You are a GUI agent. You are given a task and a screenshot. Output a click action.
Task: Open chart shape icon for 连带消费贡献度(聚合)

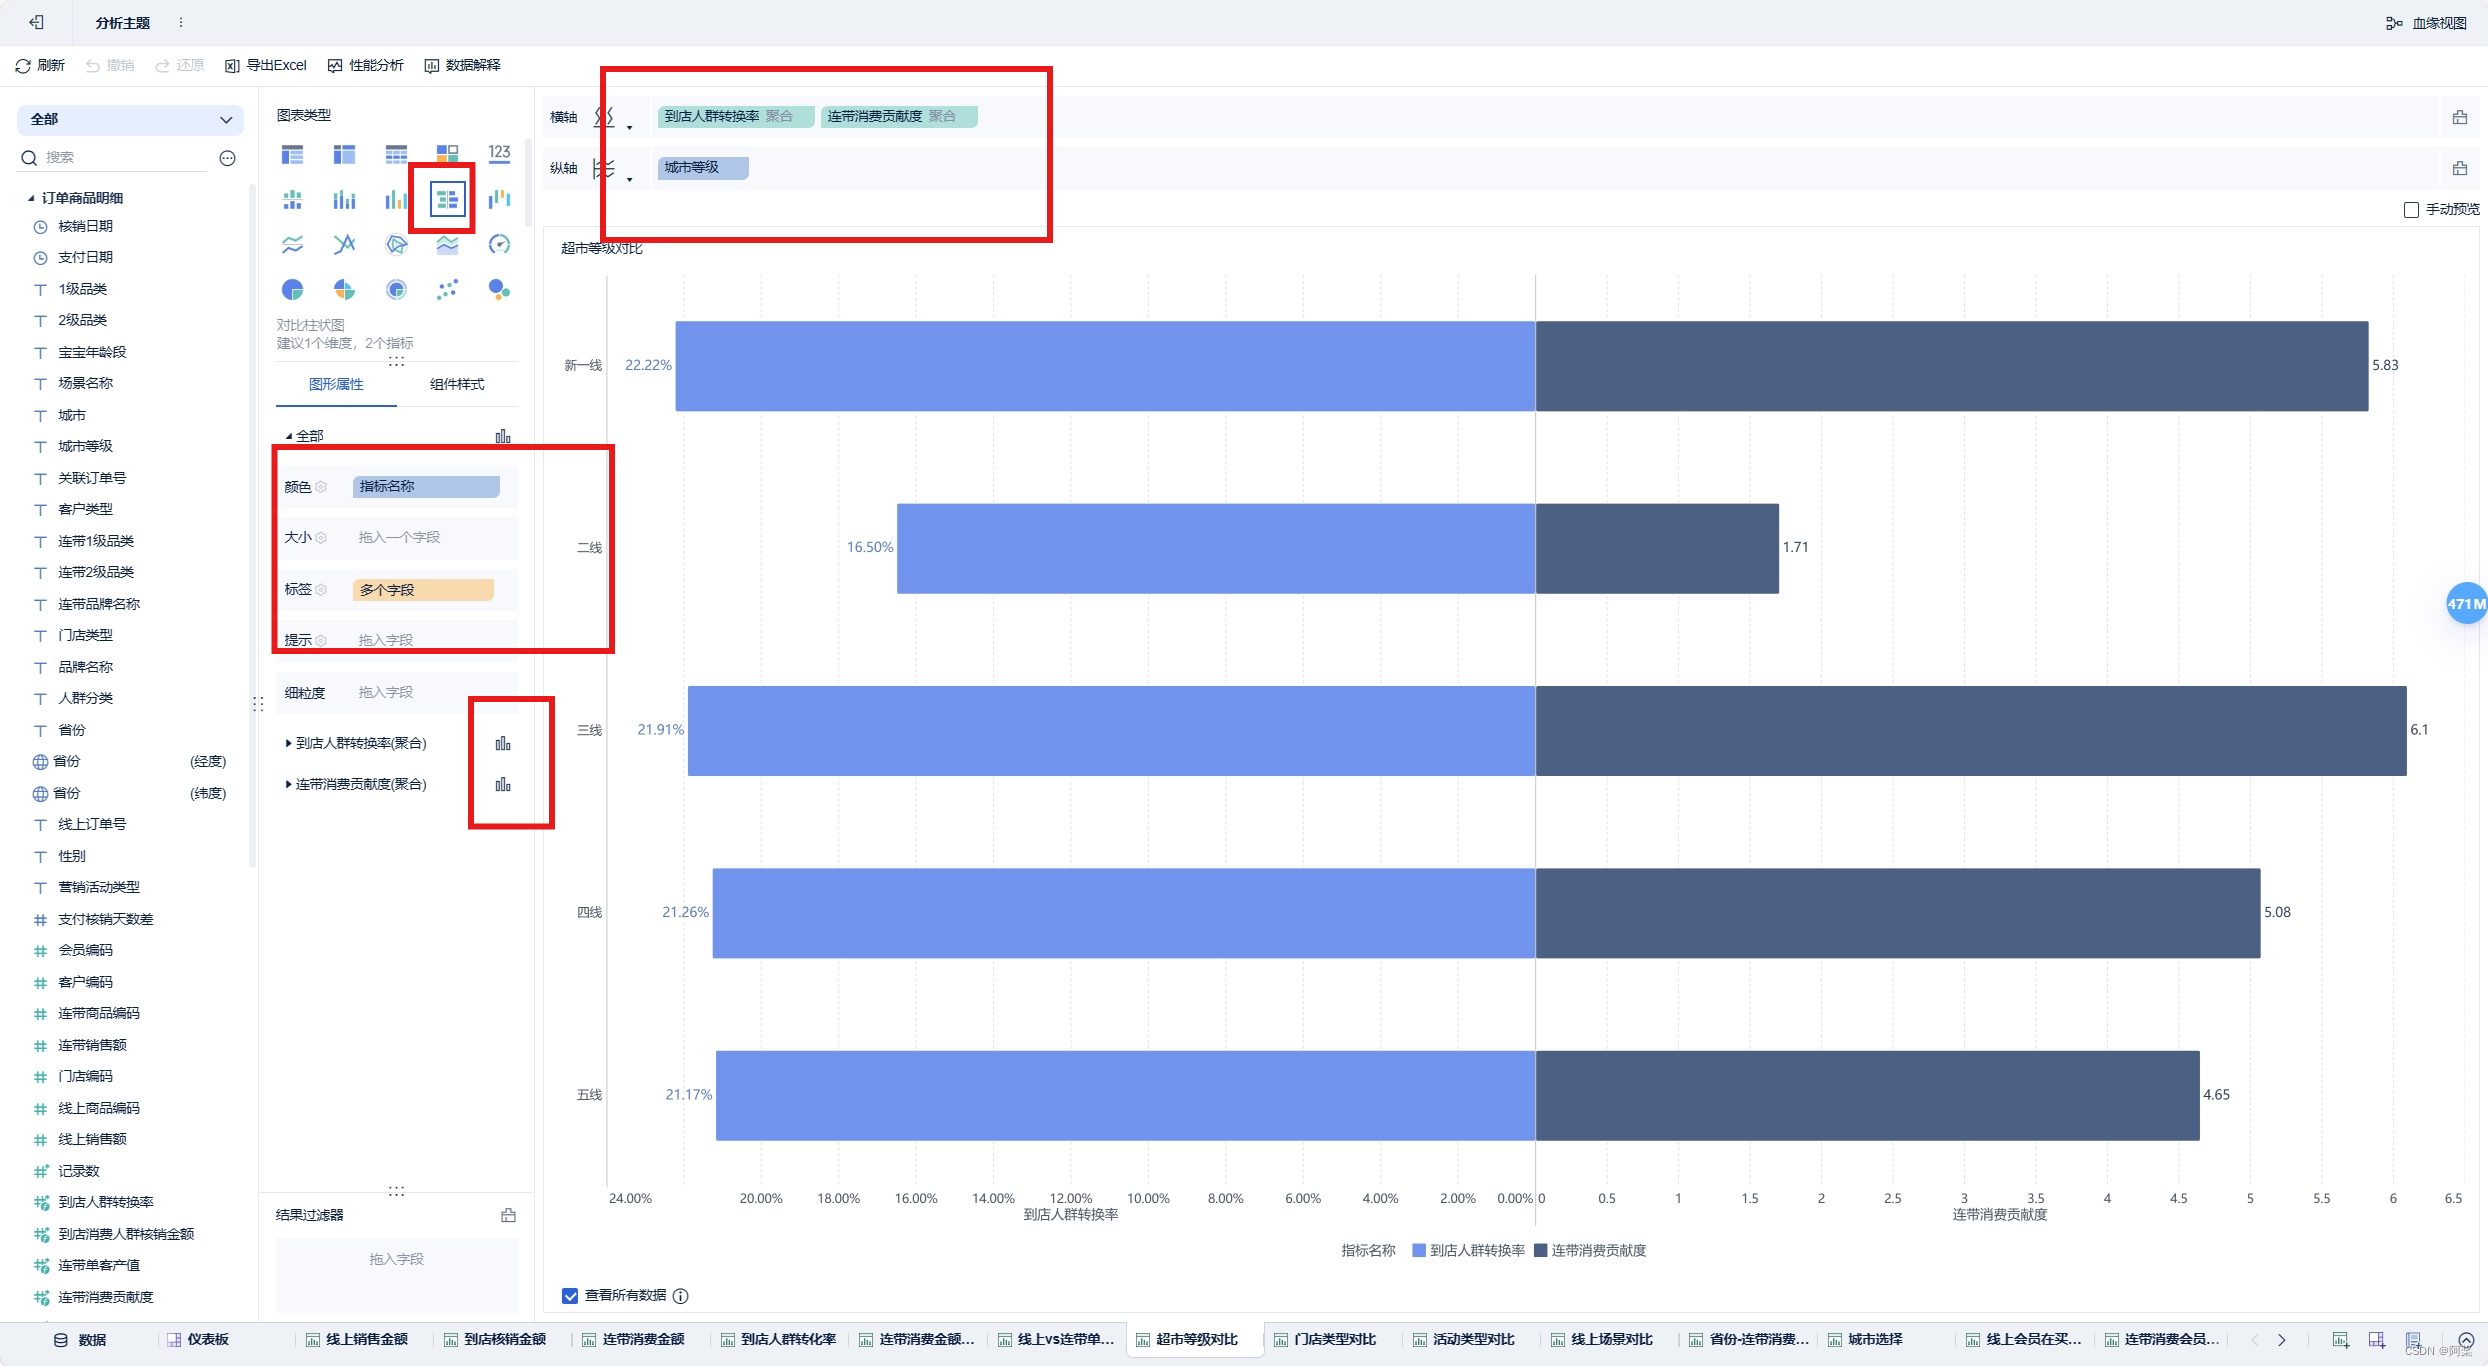coord(503,784)
